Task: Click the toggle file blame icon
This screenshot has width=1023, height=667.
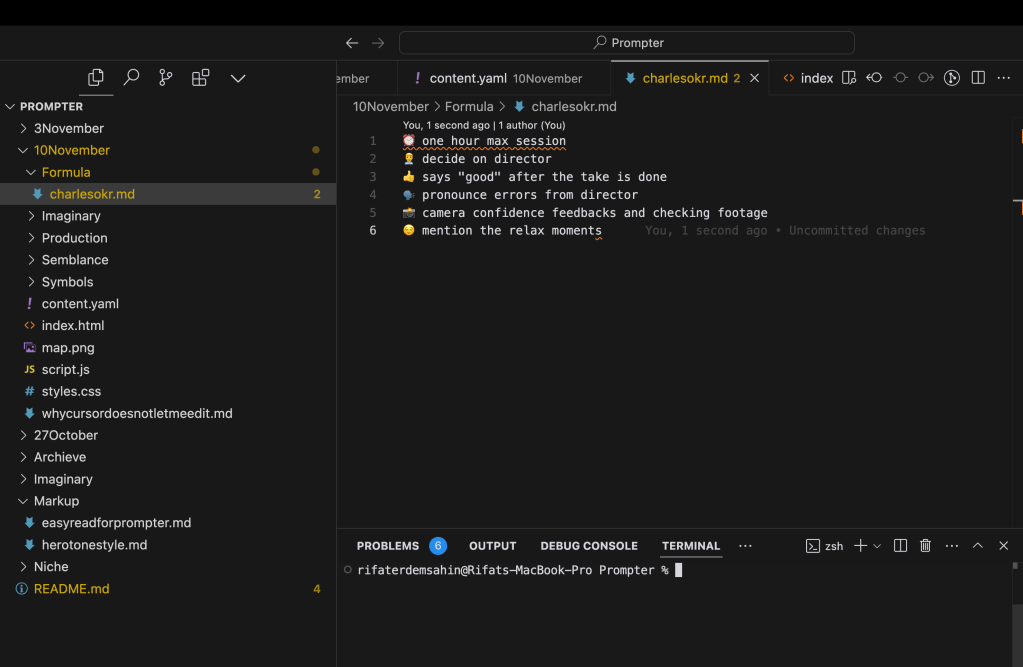Action: click(x=900, y=78)
